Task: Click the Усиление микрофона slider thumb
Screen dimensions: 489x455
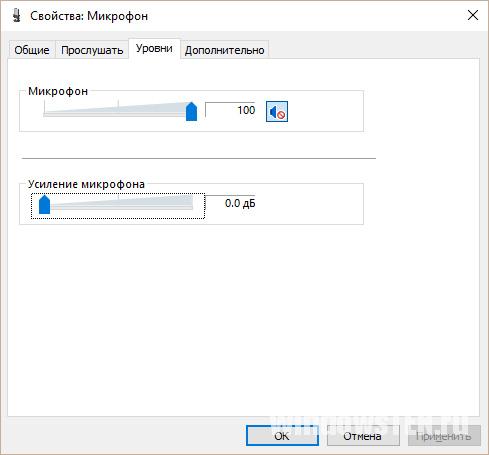Action: 44,204
